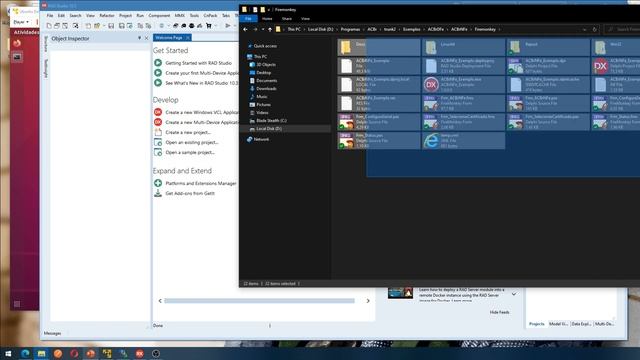Viewport: 640px width, 360px height.
Task: Select Network in Explorer navigation pane
Action: pyautogui.click(x=261, y=139)
